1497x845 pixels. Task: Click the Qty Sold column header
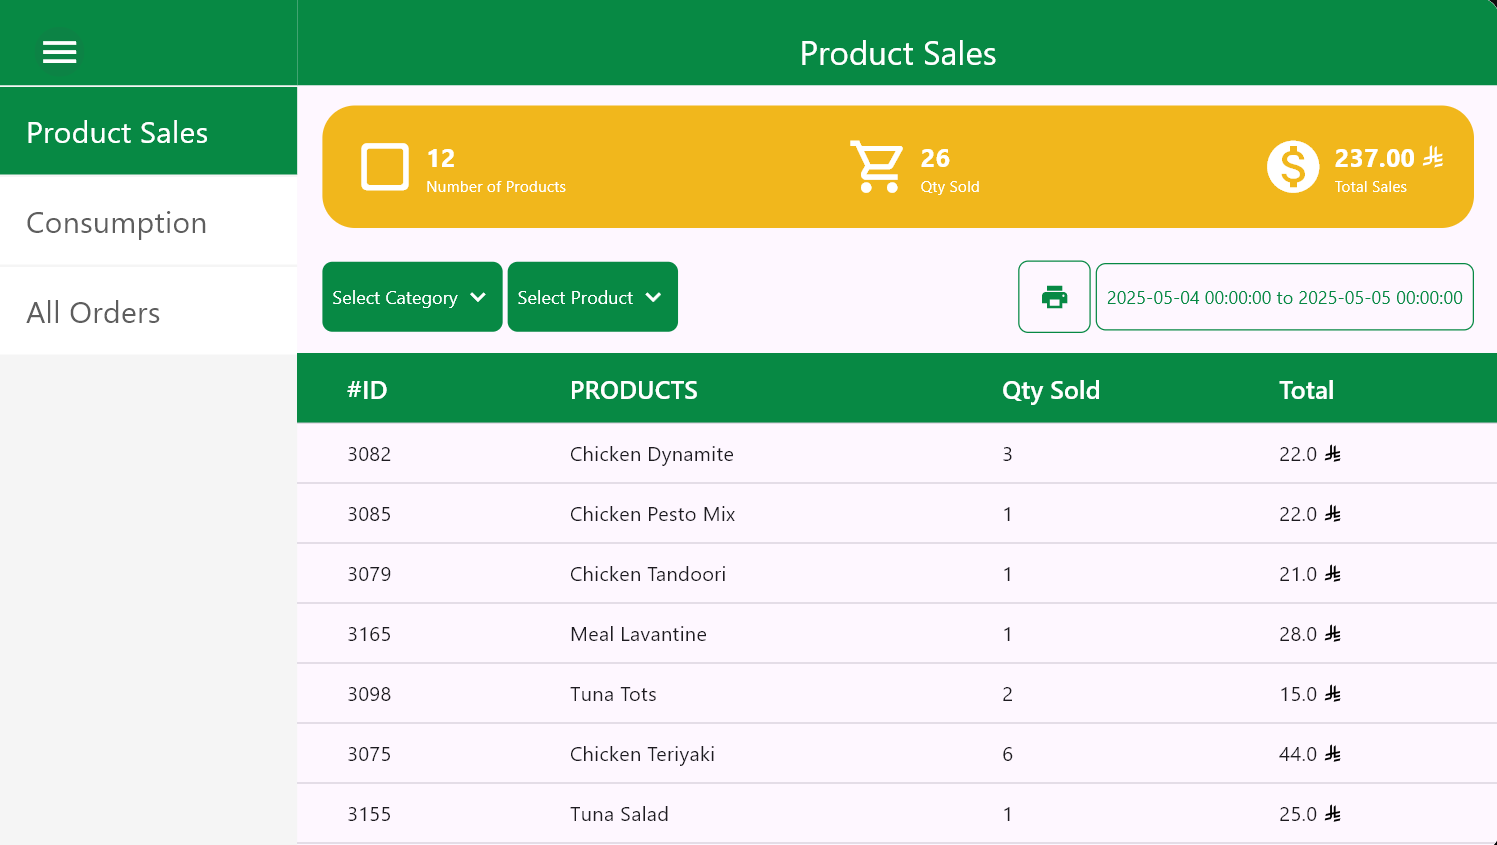click(x=1051, y=390)
